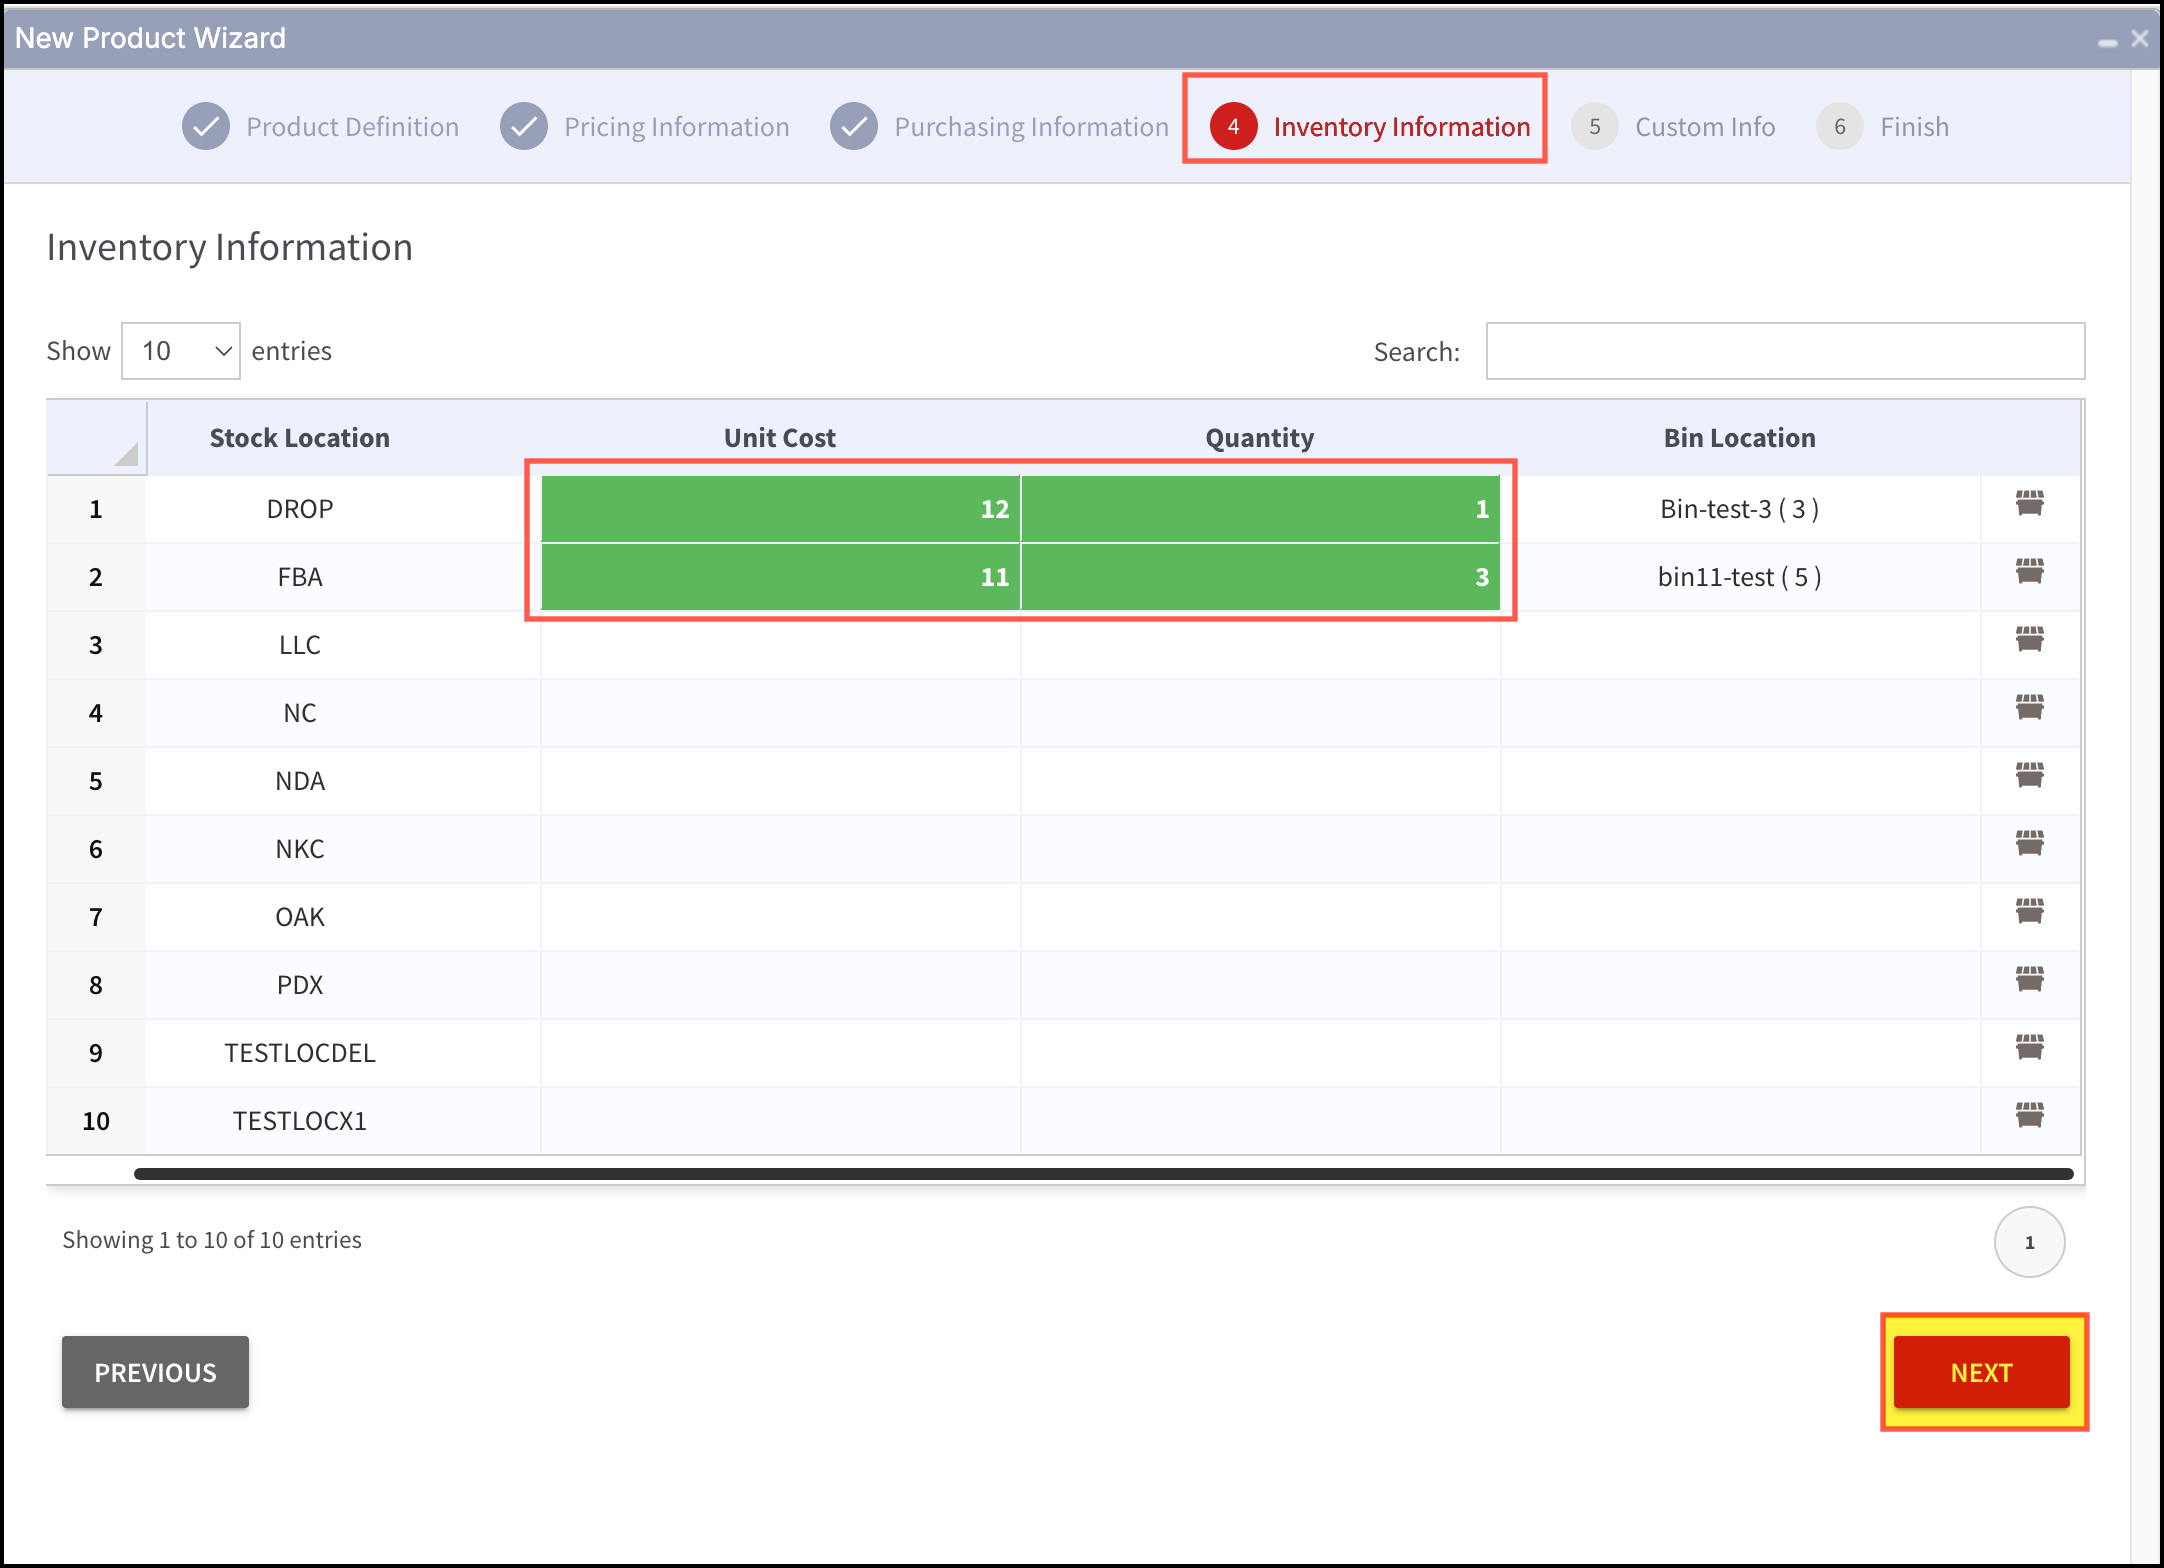Select the PDX stock location cell
Screen dimensions: 2164x1568
click(343, 985)
